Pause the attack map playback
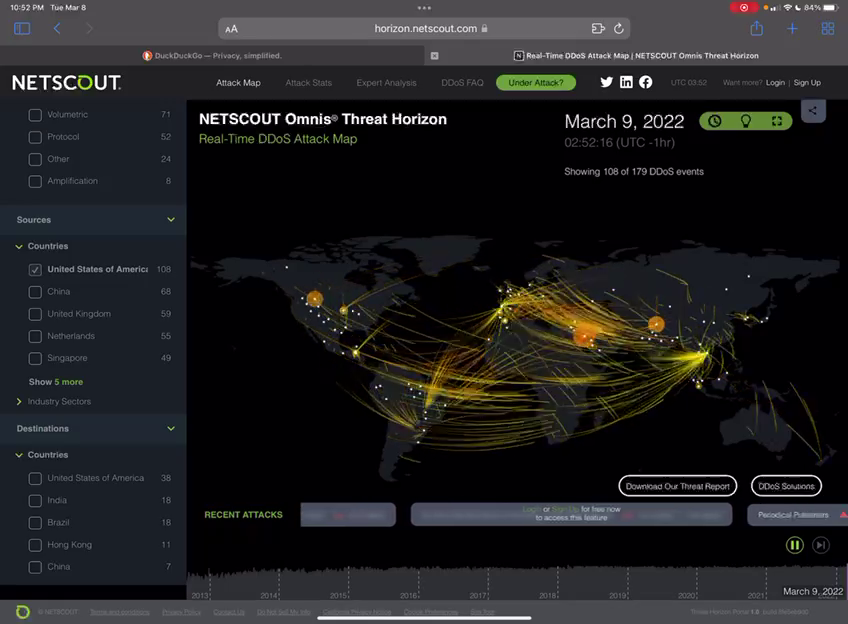 [x=794, y=545]
